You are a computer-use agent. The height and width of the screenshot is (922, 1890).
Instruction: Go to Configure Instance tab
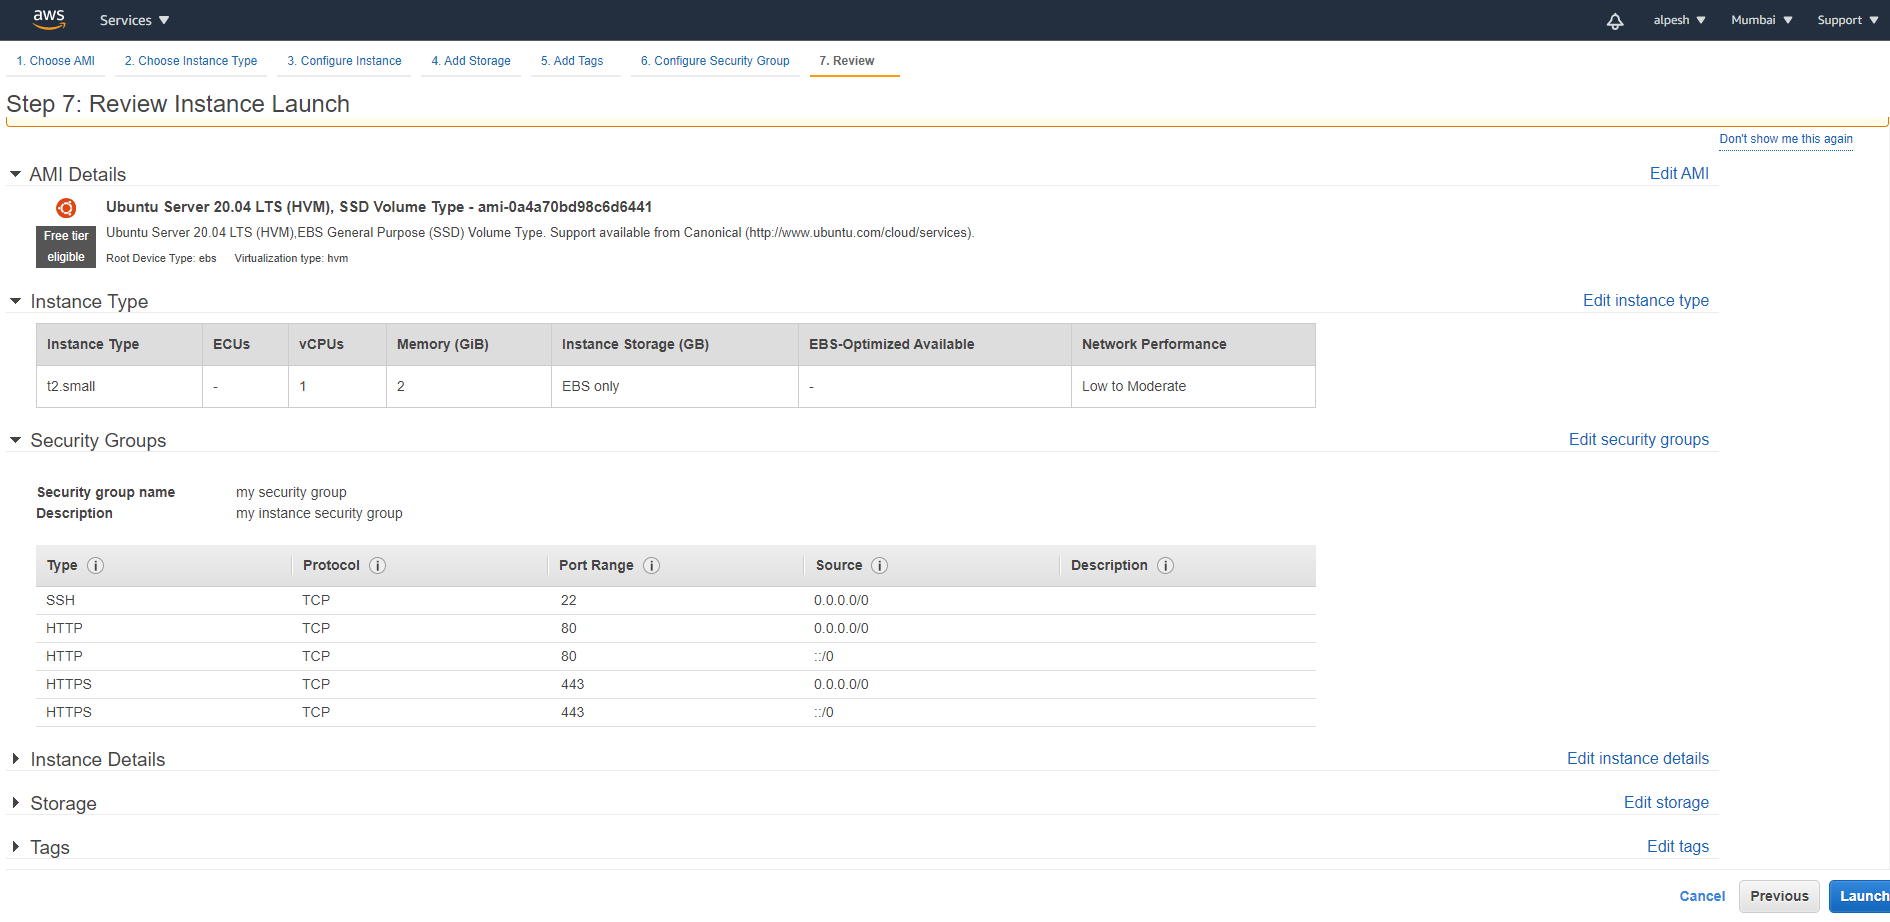click(x=344, y=61)
